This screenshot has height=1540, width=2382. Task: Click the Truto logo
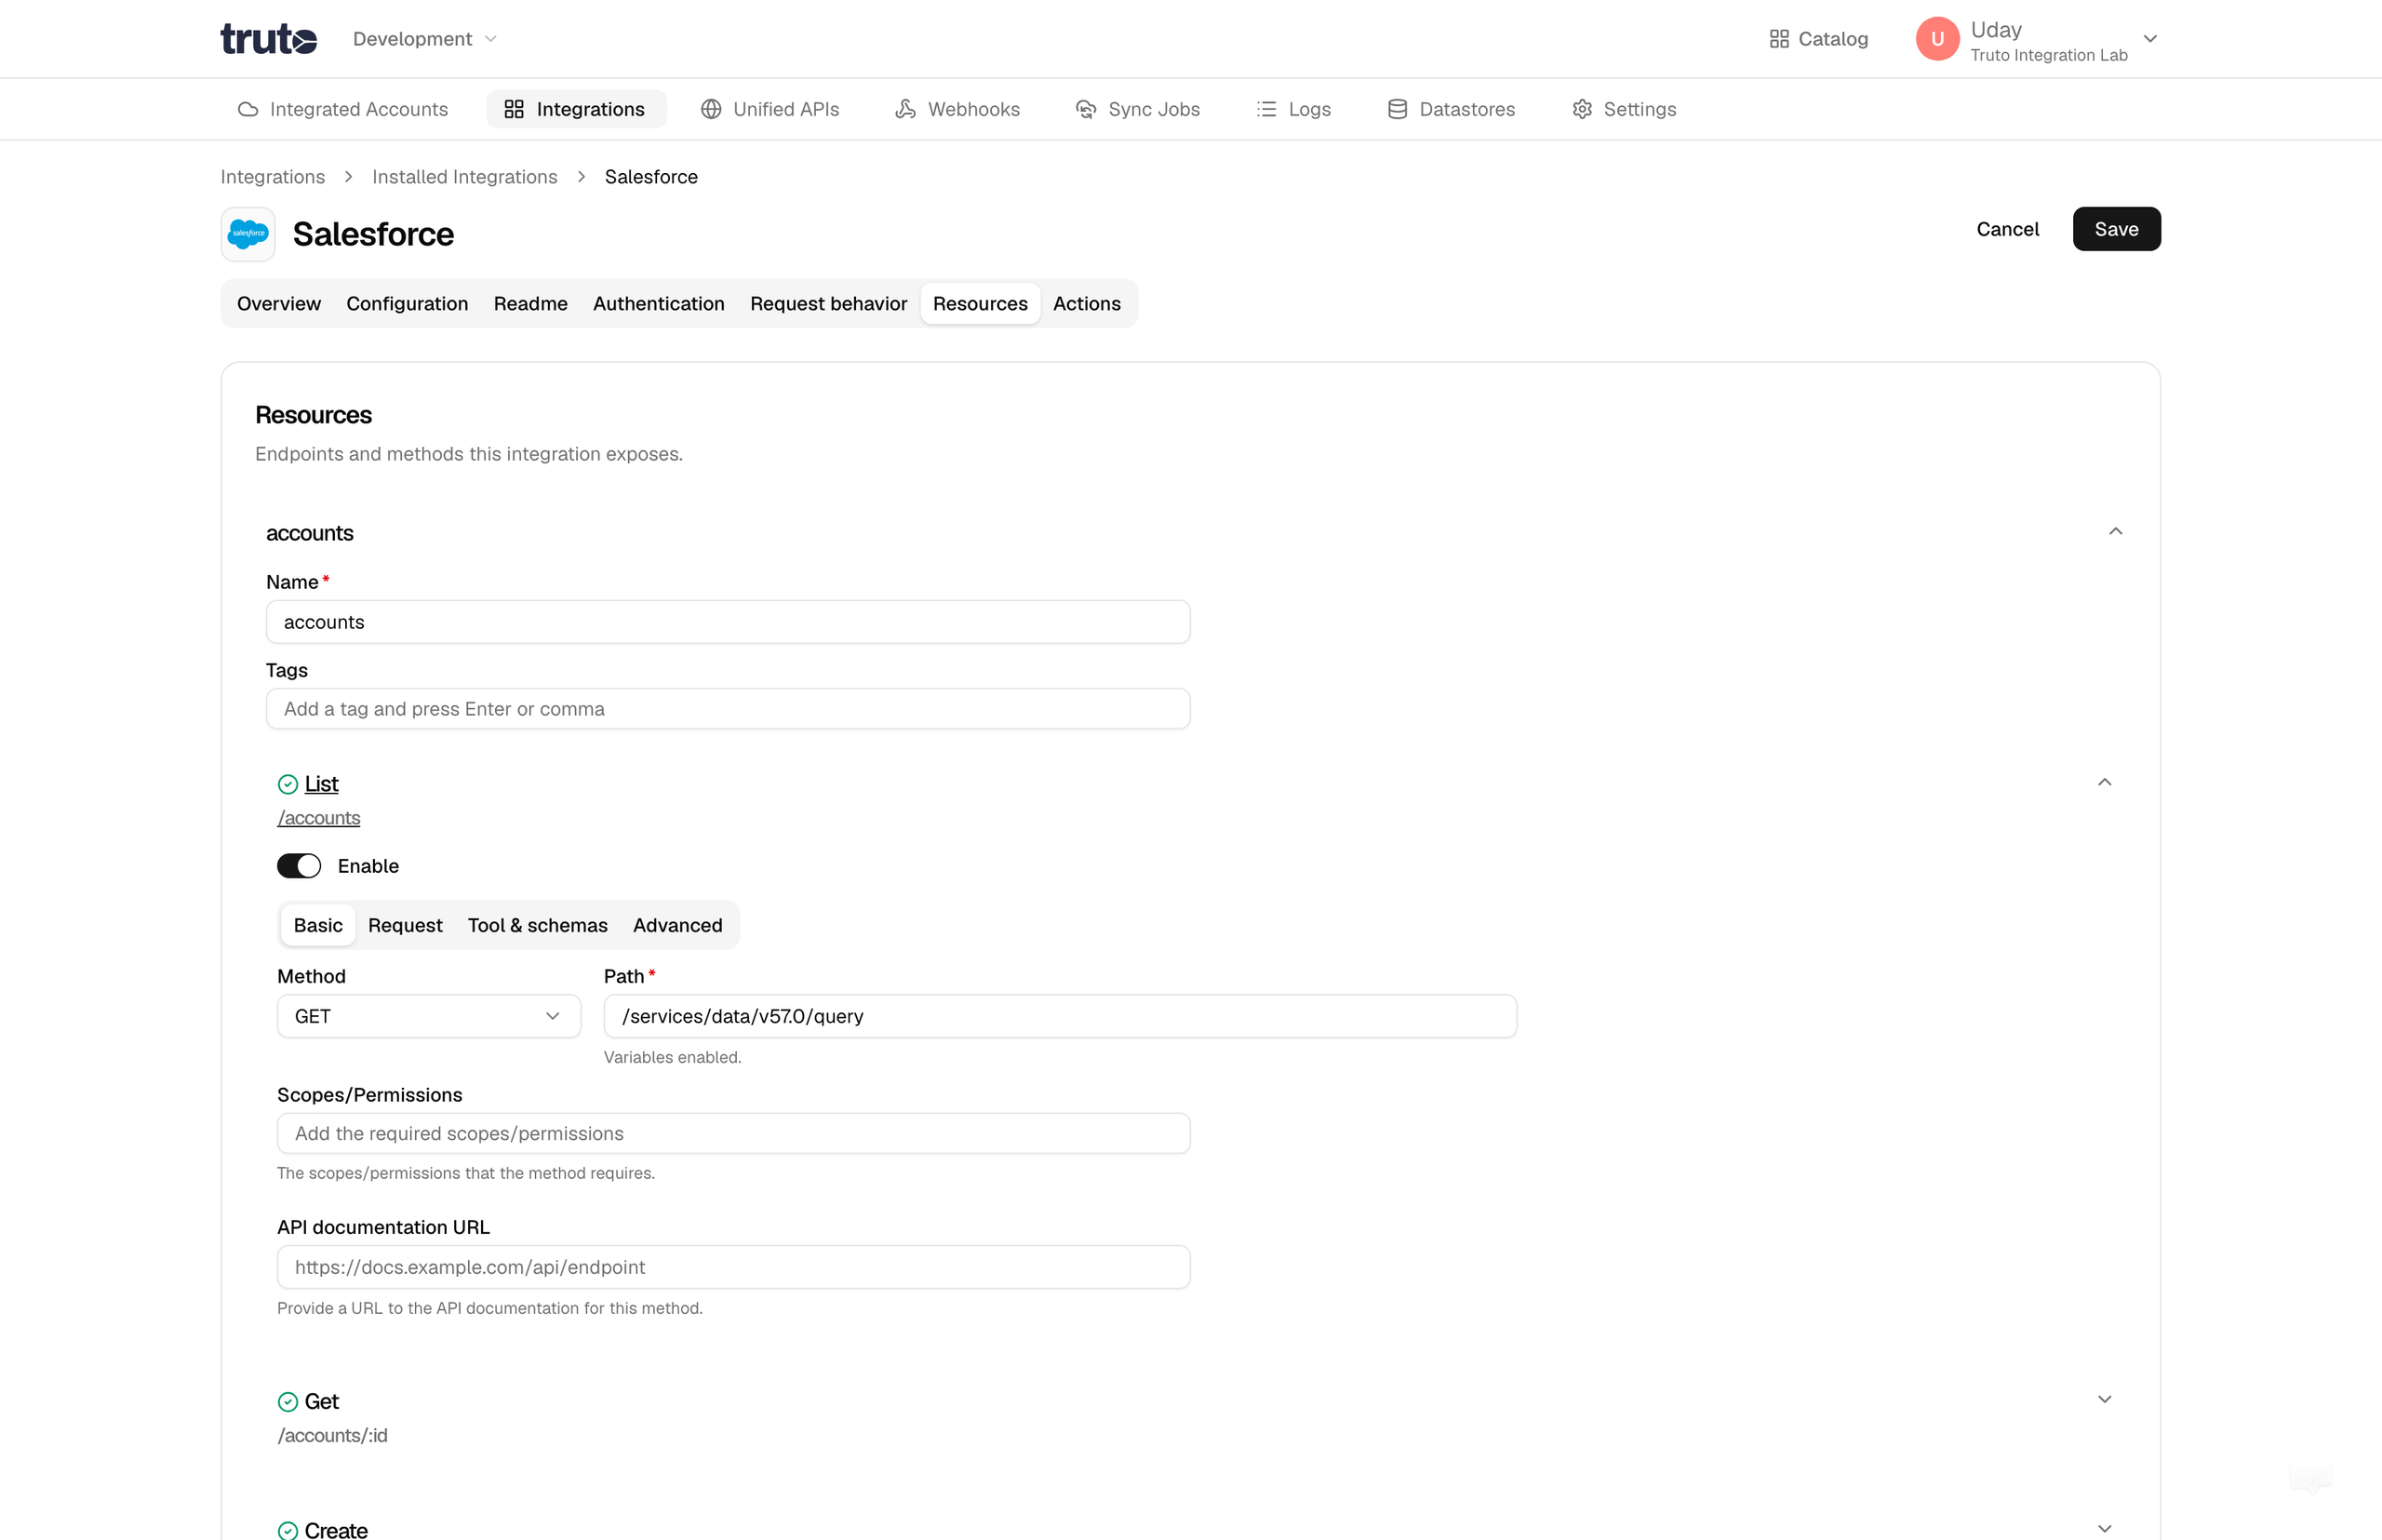(268, 39)
